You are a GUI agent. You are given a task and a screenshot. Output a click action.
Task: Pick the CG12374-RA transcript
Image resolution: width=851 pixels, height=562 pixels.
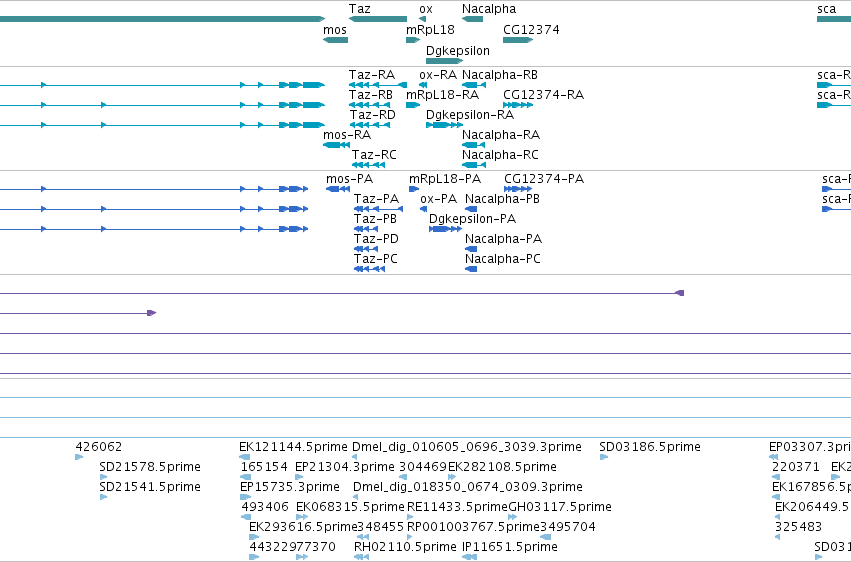pos(544,95)
